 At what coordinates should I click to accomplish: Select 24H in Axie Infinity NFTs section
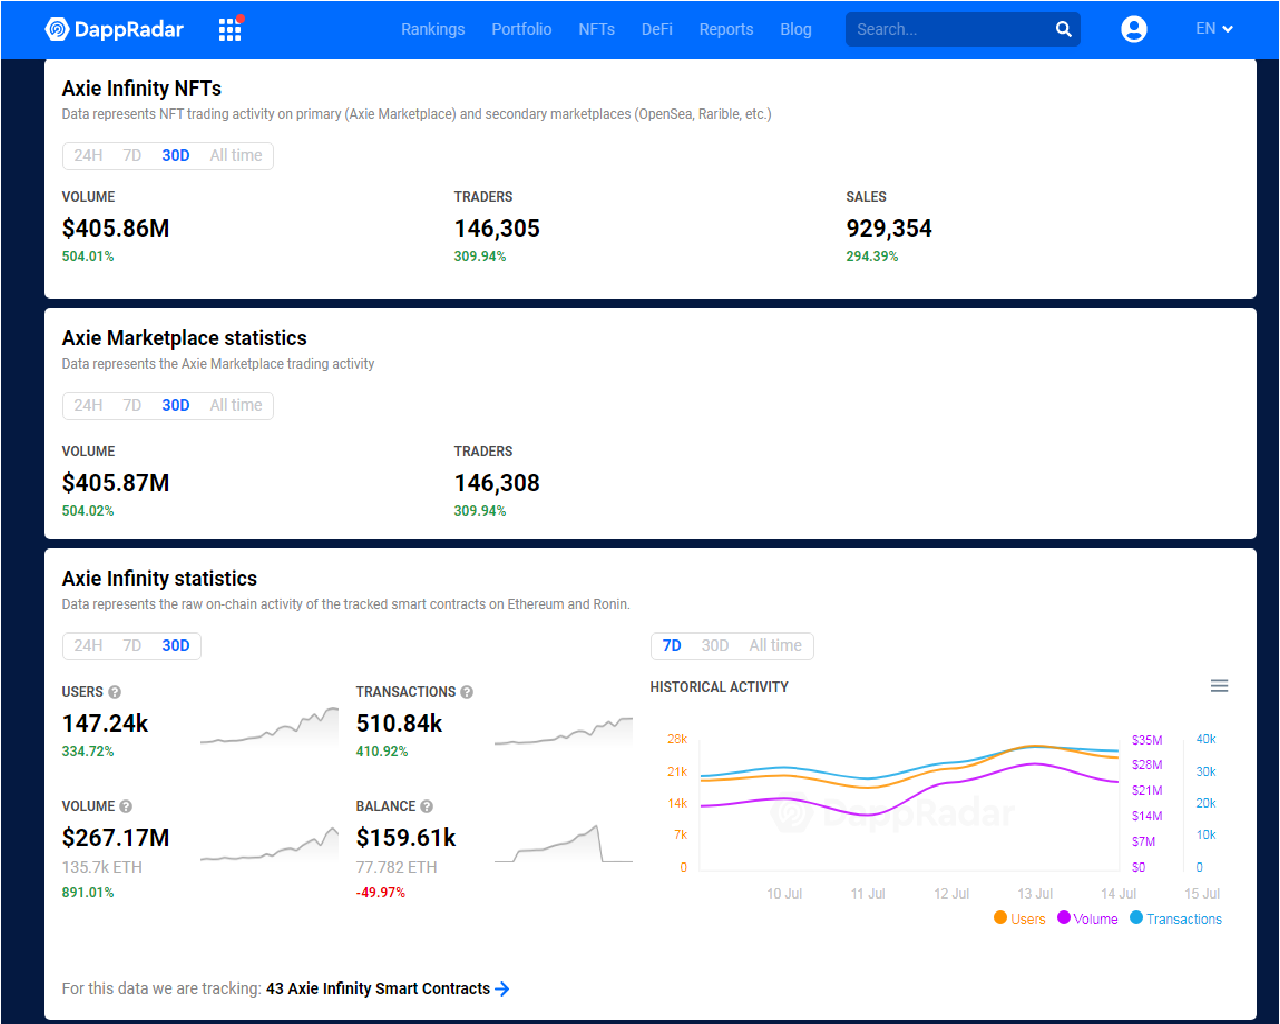tap(88, 155)
